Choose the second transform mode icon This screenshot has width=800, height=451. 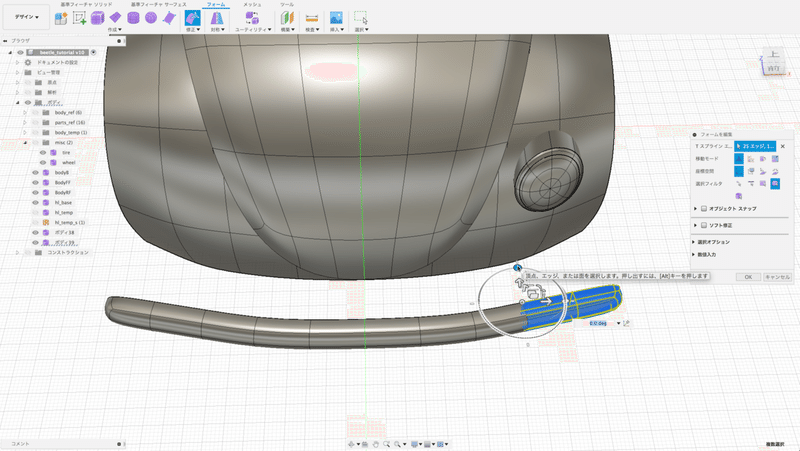(x=751, y=159)
